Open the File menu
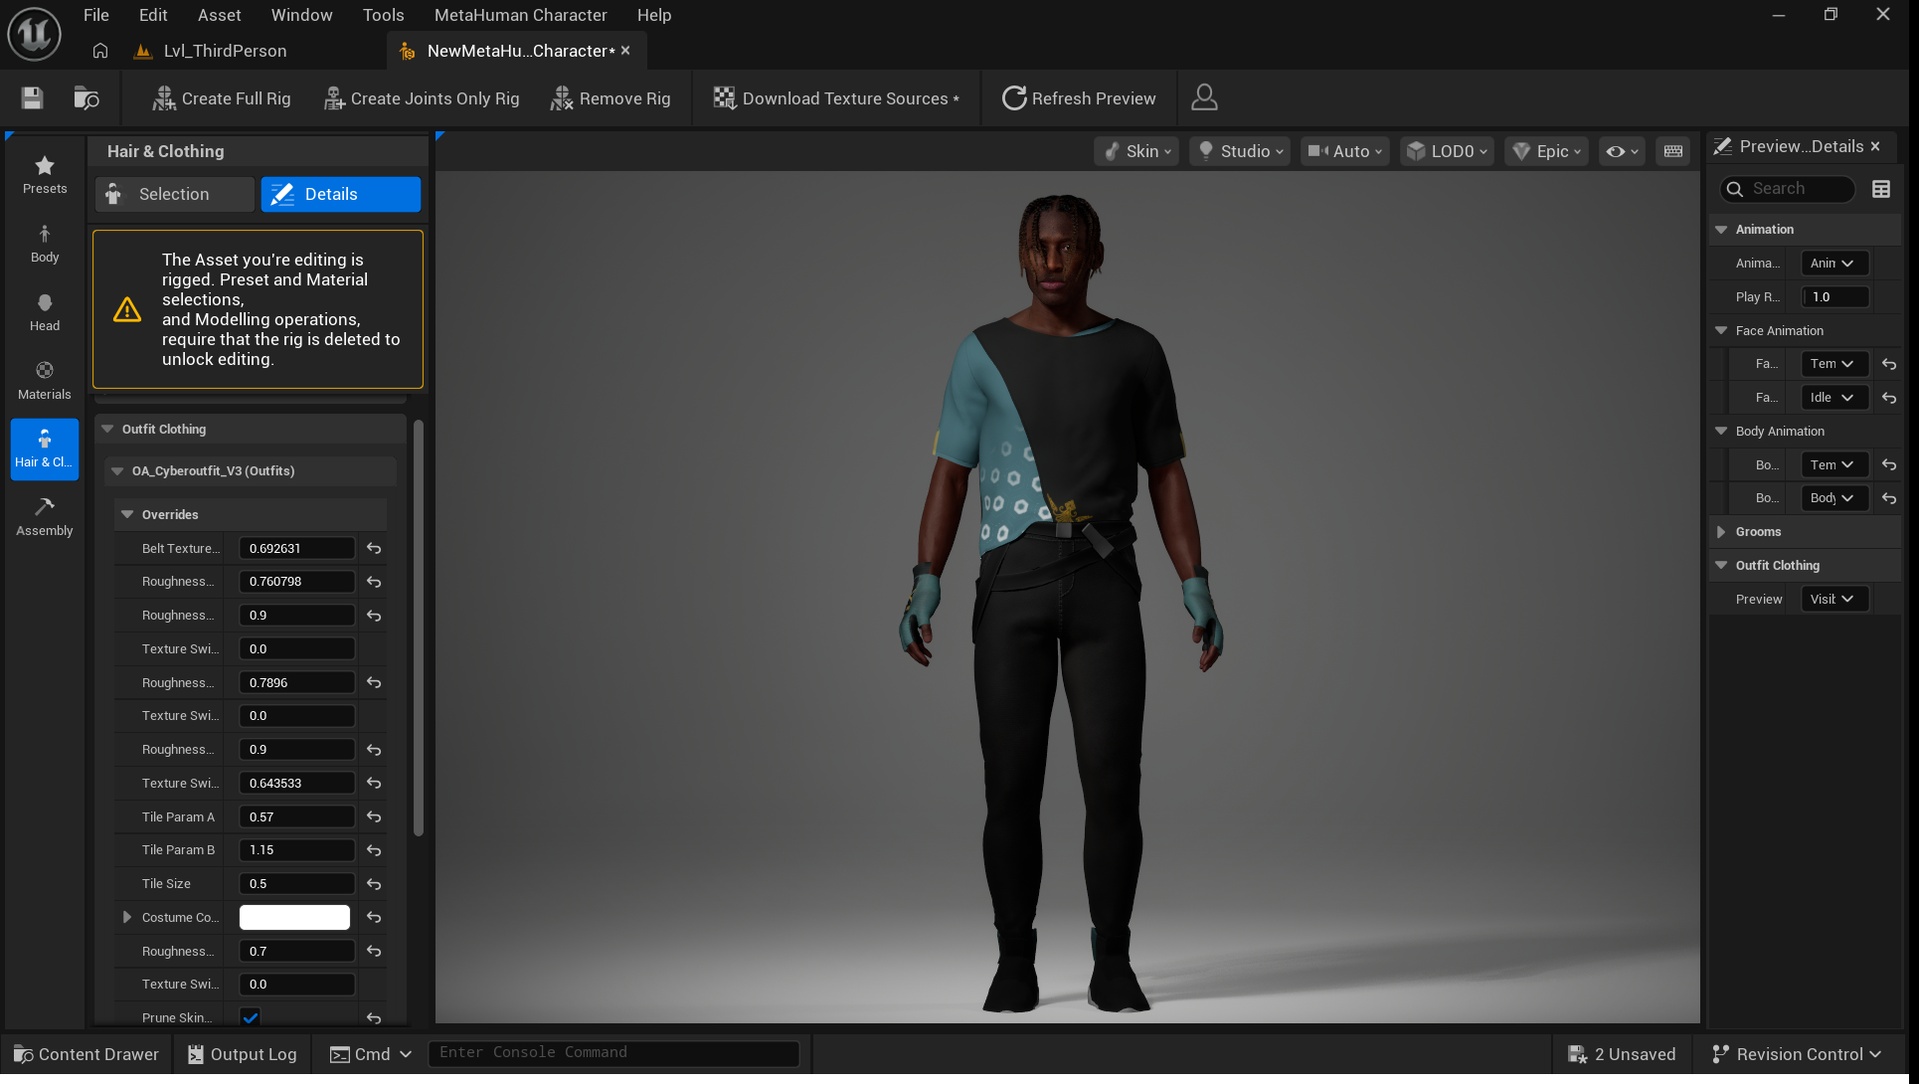 tap(96, 15)
